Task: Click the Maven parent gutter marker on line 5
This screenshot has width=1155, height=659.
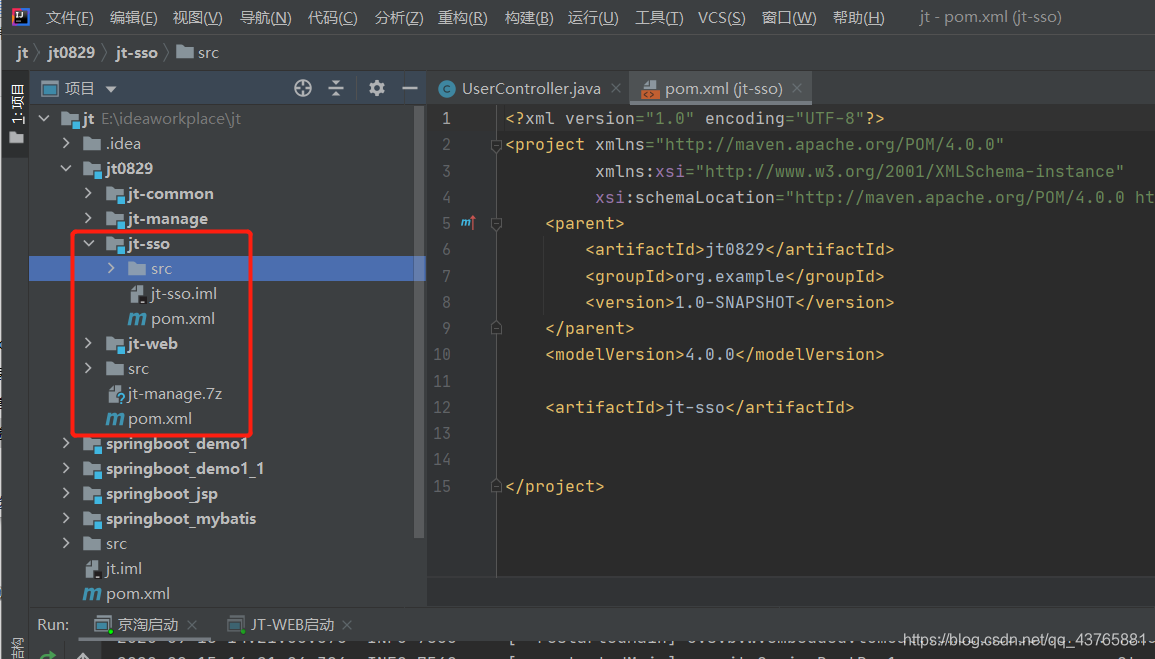Action: (x=468, y=222)
